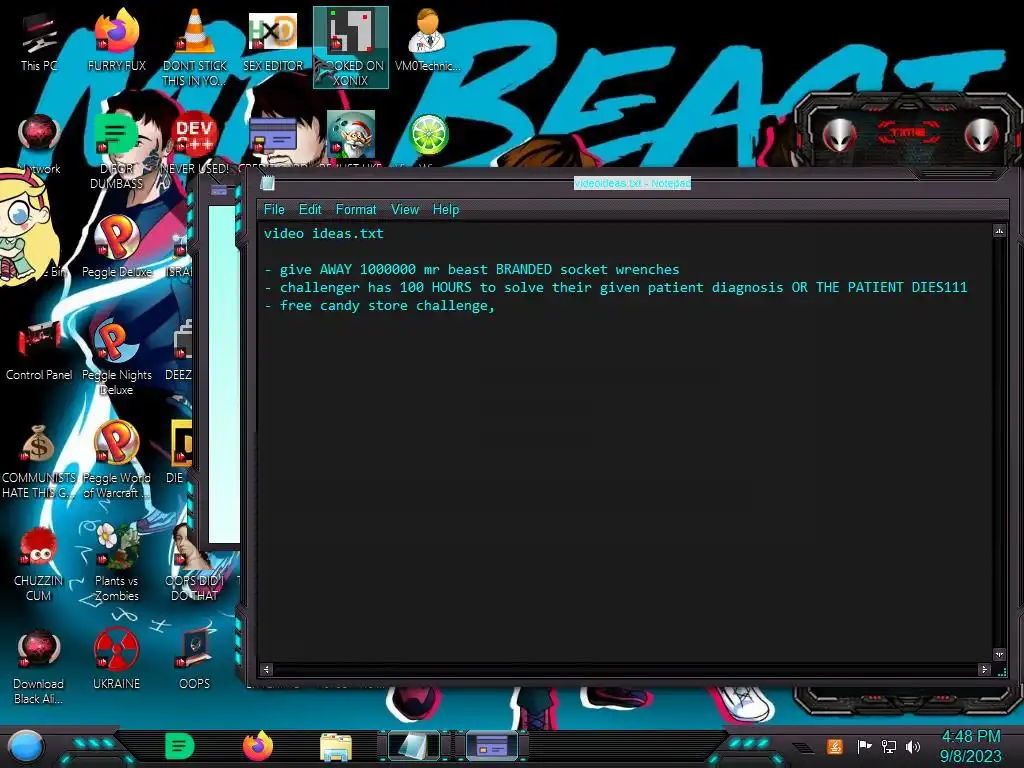The image size is (1024, 768).
Task: Open the VLC cone desktop shortcut
Action: click(195, 47)
